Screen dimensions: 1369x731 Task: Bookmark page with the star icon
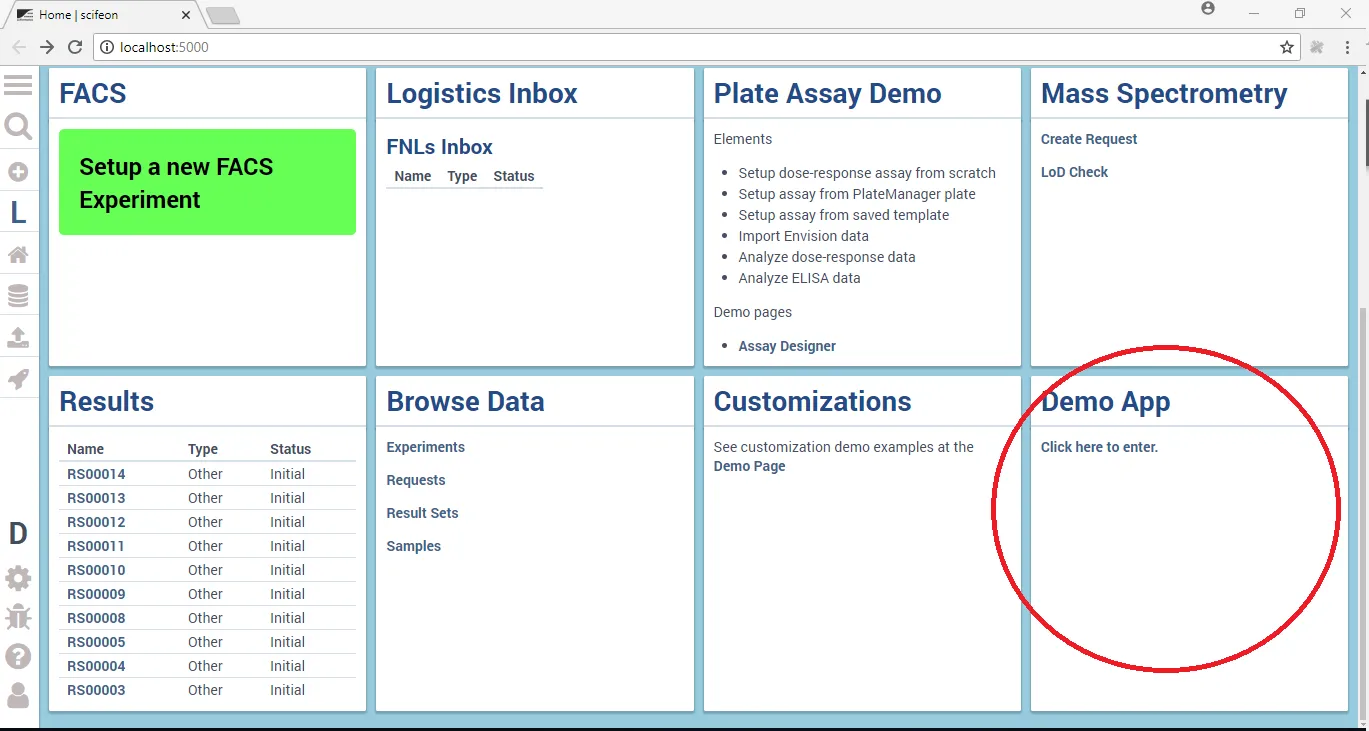pyautogui.click(x=1287, y=47)
